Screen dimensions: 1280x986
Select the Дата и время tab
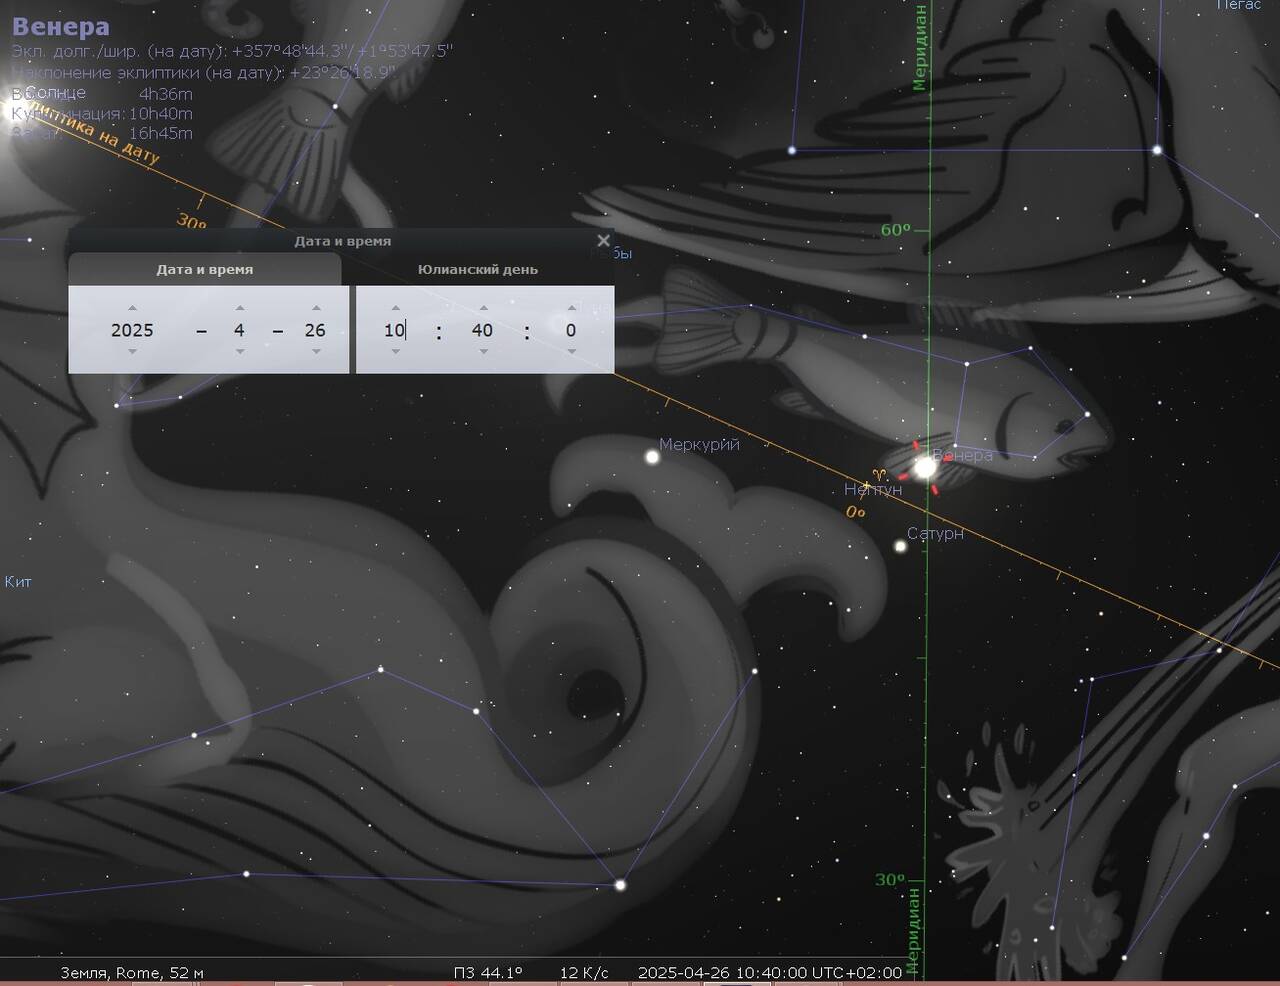[205, 269]
